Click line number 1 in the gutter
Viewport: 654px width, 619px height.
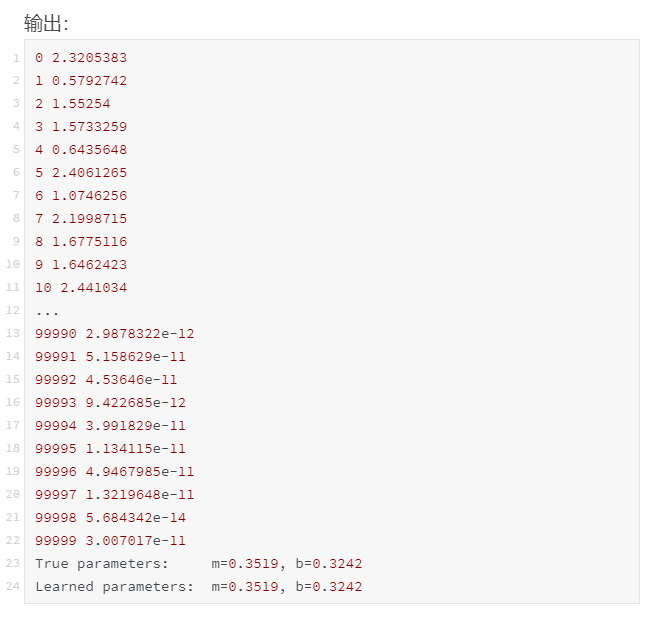point(16,58)
